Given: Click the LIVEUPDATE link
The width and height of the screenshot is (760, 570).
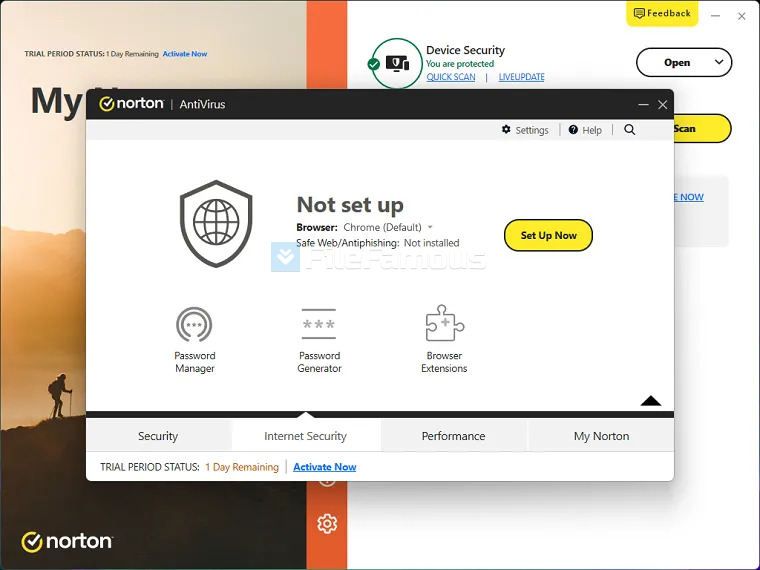Looking at the screenshot, I should coord(522,77).
